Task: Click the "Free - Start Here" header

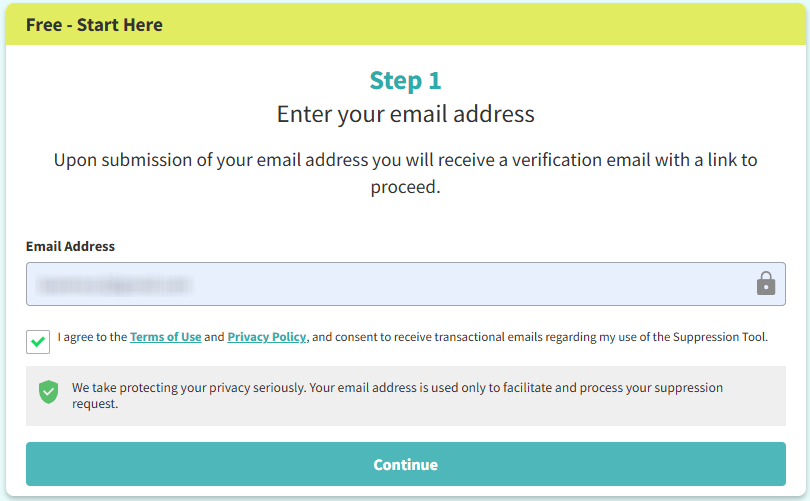Action: (94, 25)
